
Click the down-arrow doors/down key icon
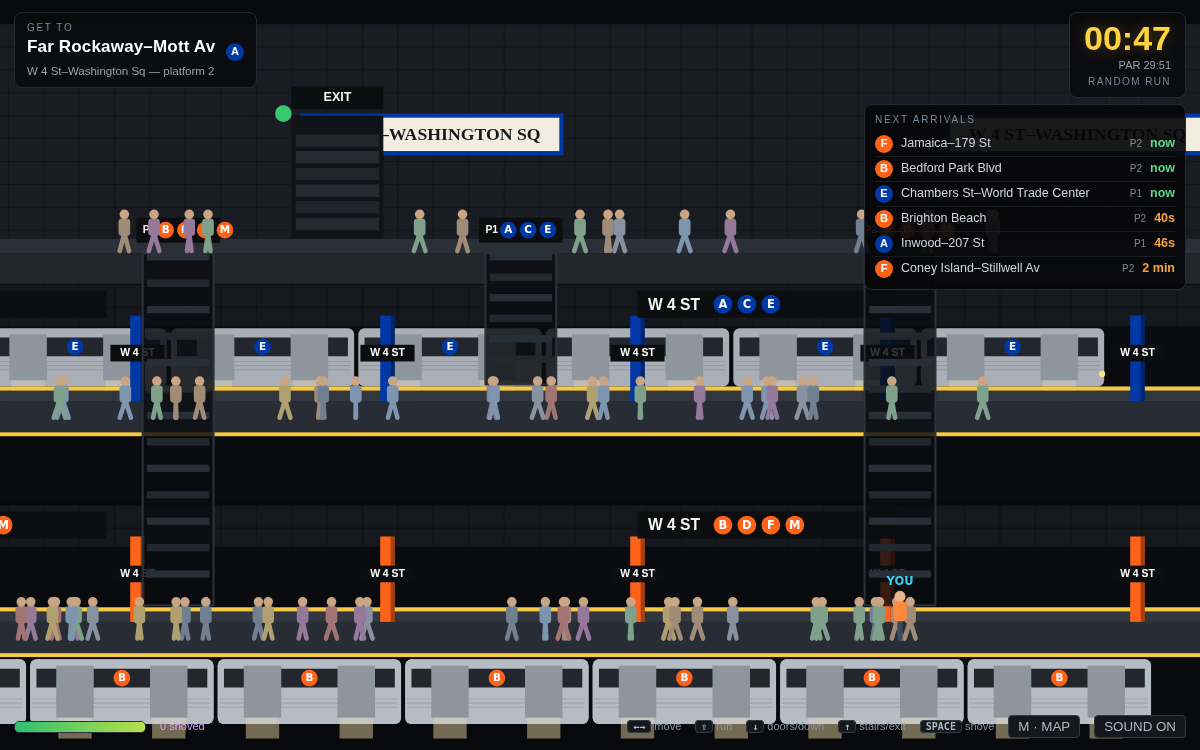755,727
